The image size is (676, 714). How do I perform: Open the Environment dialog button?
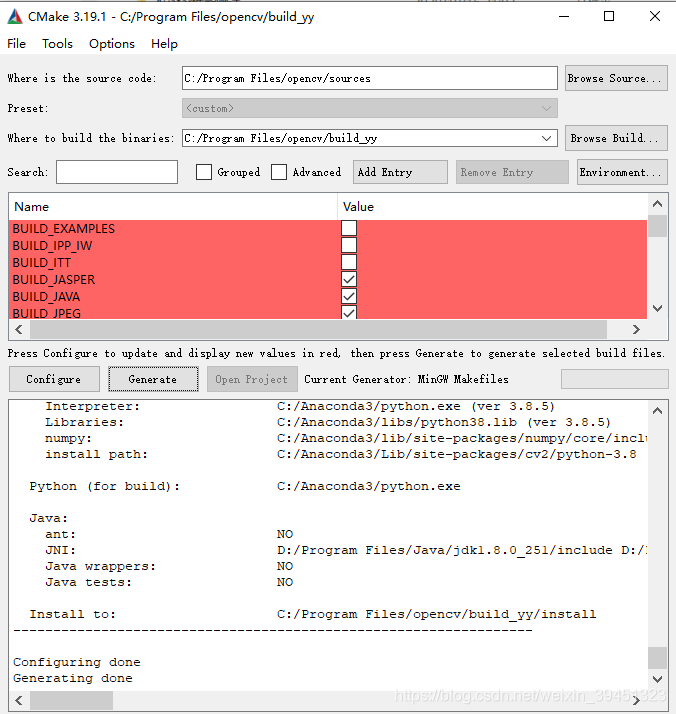622,172
